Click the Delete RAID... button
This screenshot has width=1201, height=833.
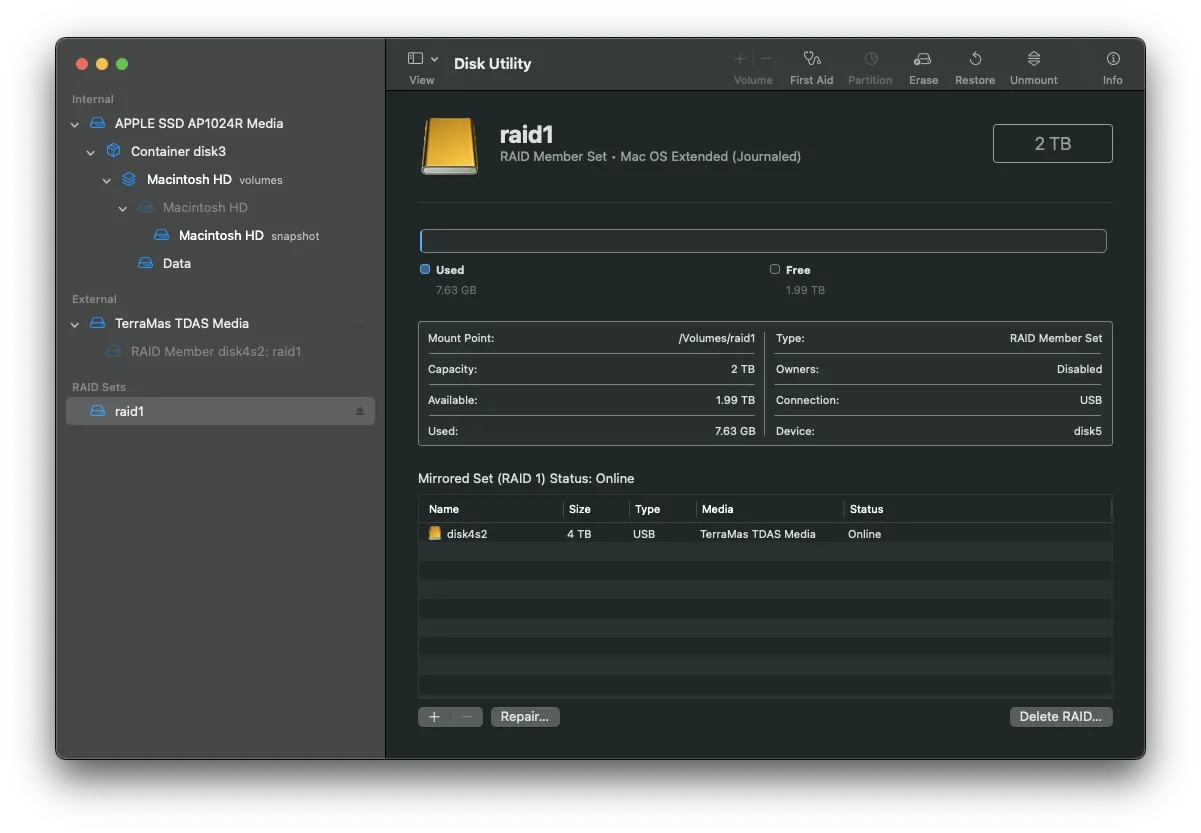click(1061, 717)
